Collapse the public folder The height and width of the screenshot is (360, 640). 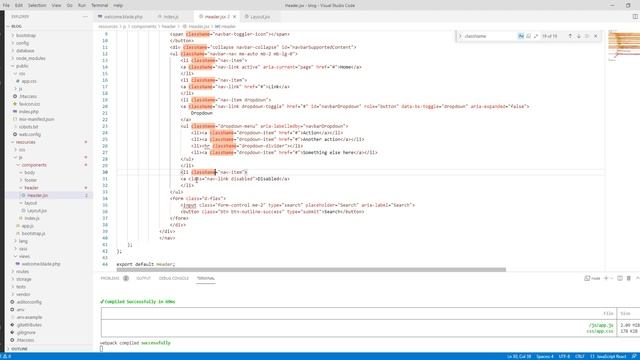(22, 66)
